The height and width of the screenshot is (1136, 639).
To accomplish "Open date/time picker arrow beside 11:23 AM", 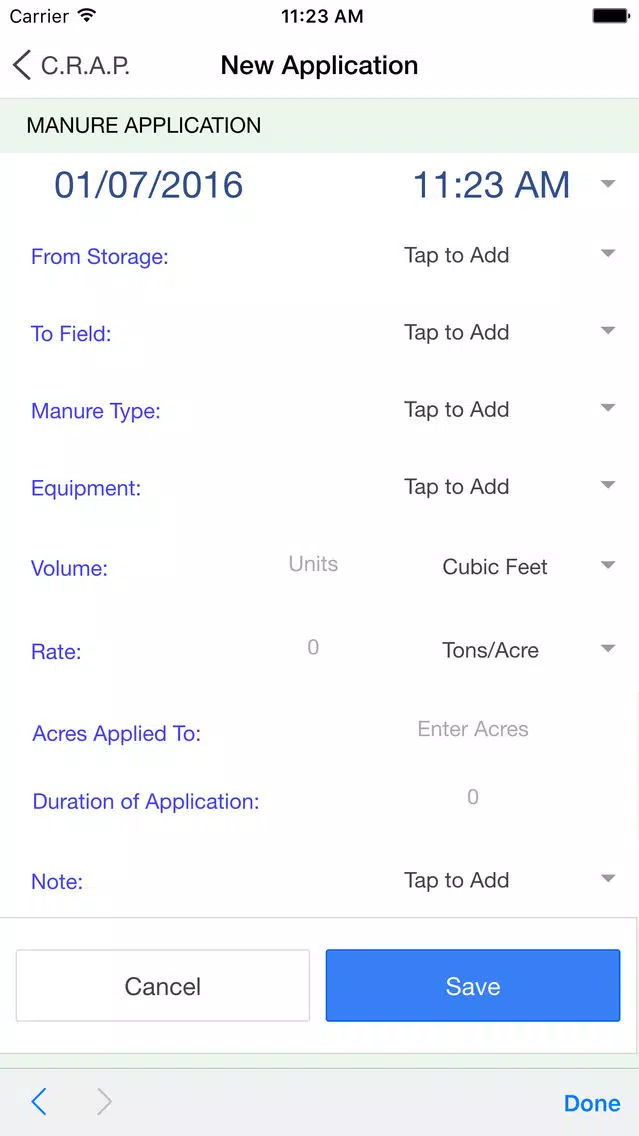I will tap(608, 184).
